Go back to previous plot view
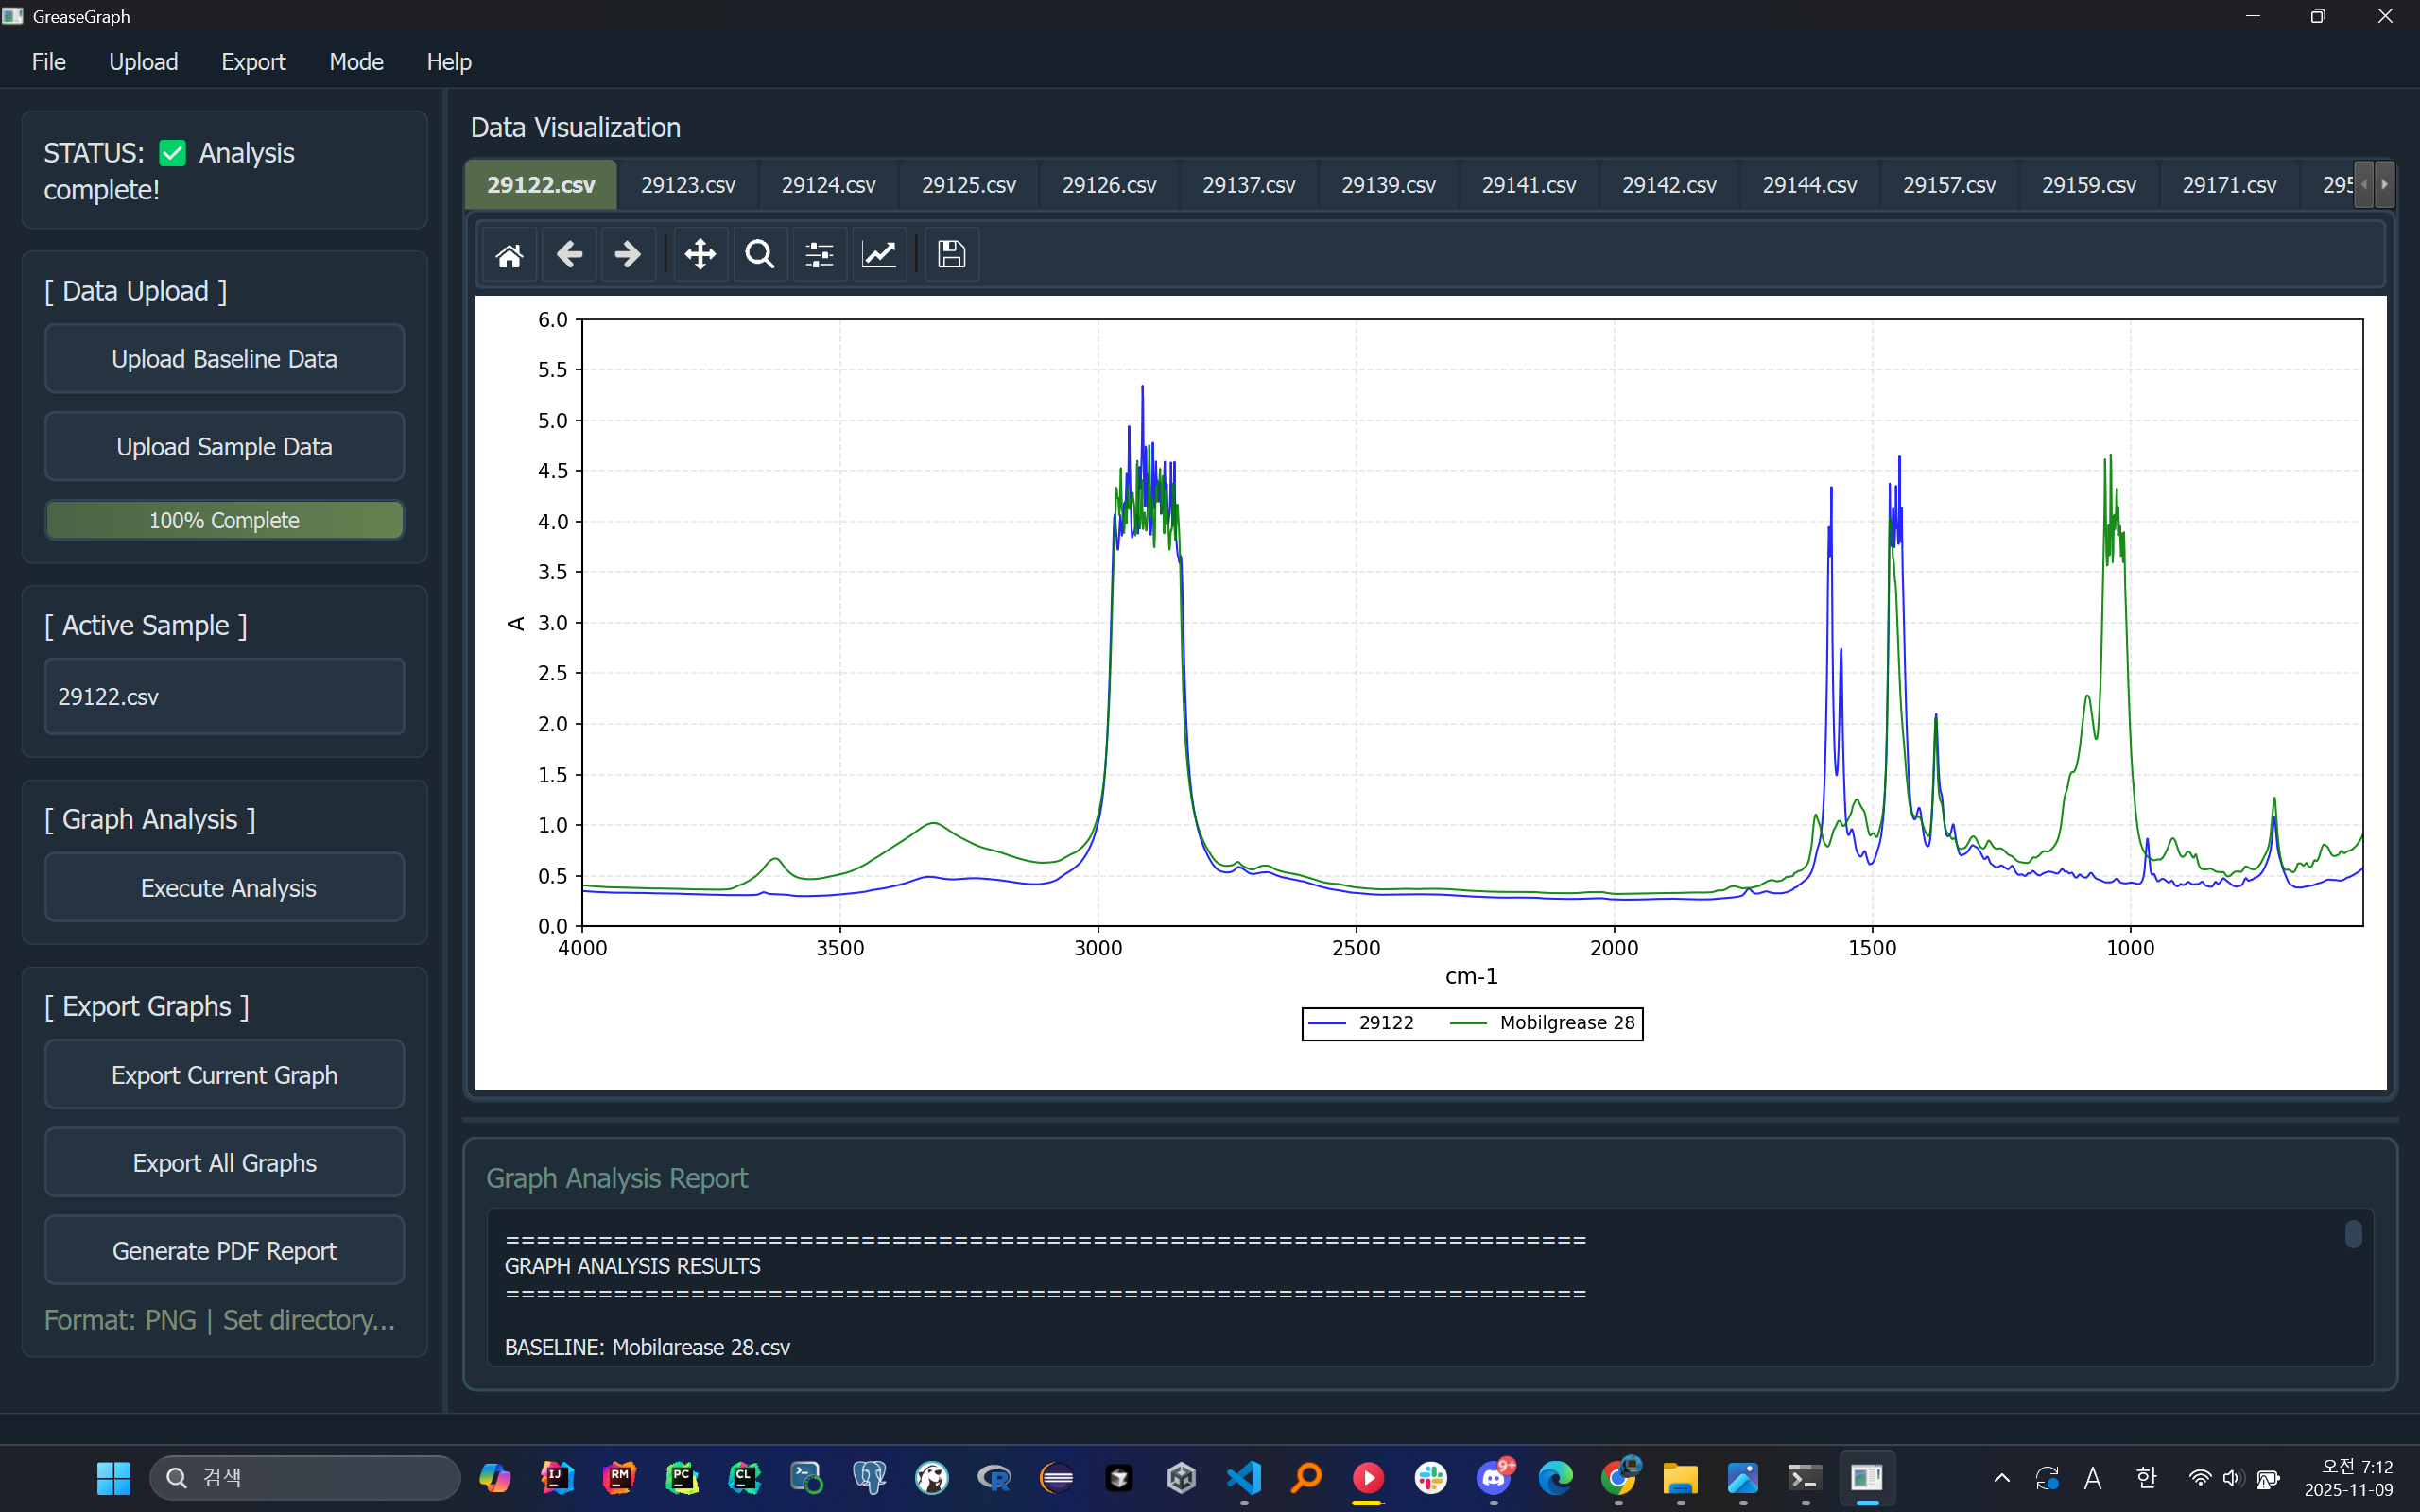 point(569,255)
